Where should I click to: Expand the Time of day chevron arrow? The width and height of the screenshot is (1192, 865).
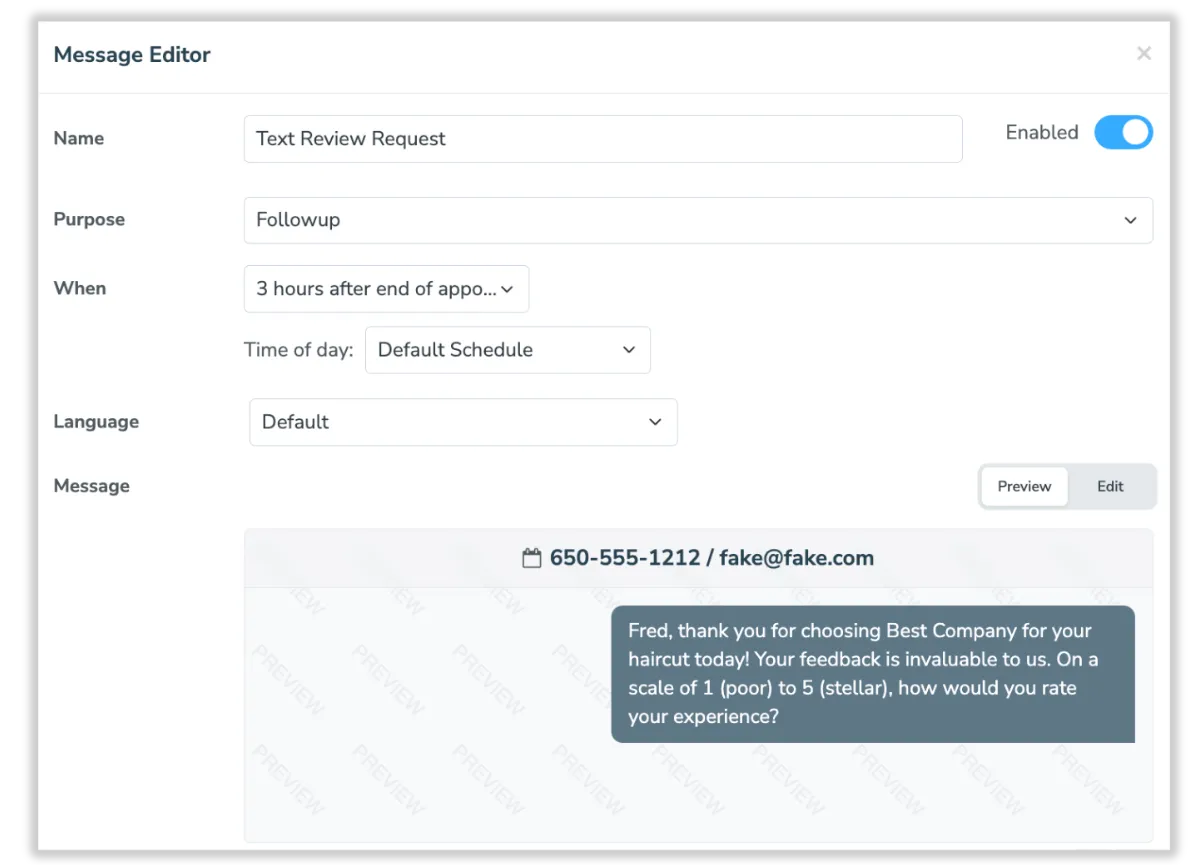629,350
